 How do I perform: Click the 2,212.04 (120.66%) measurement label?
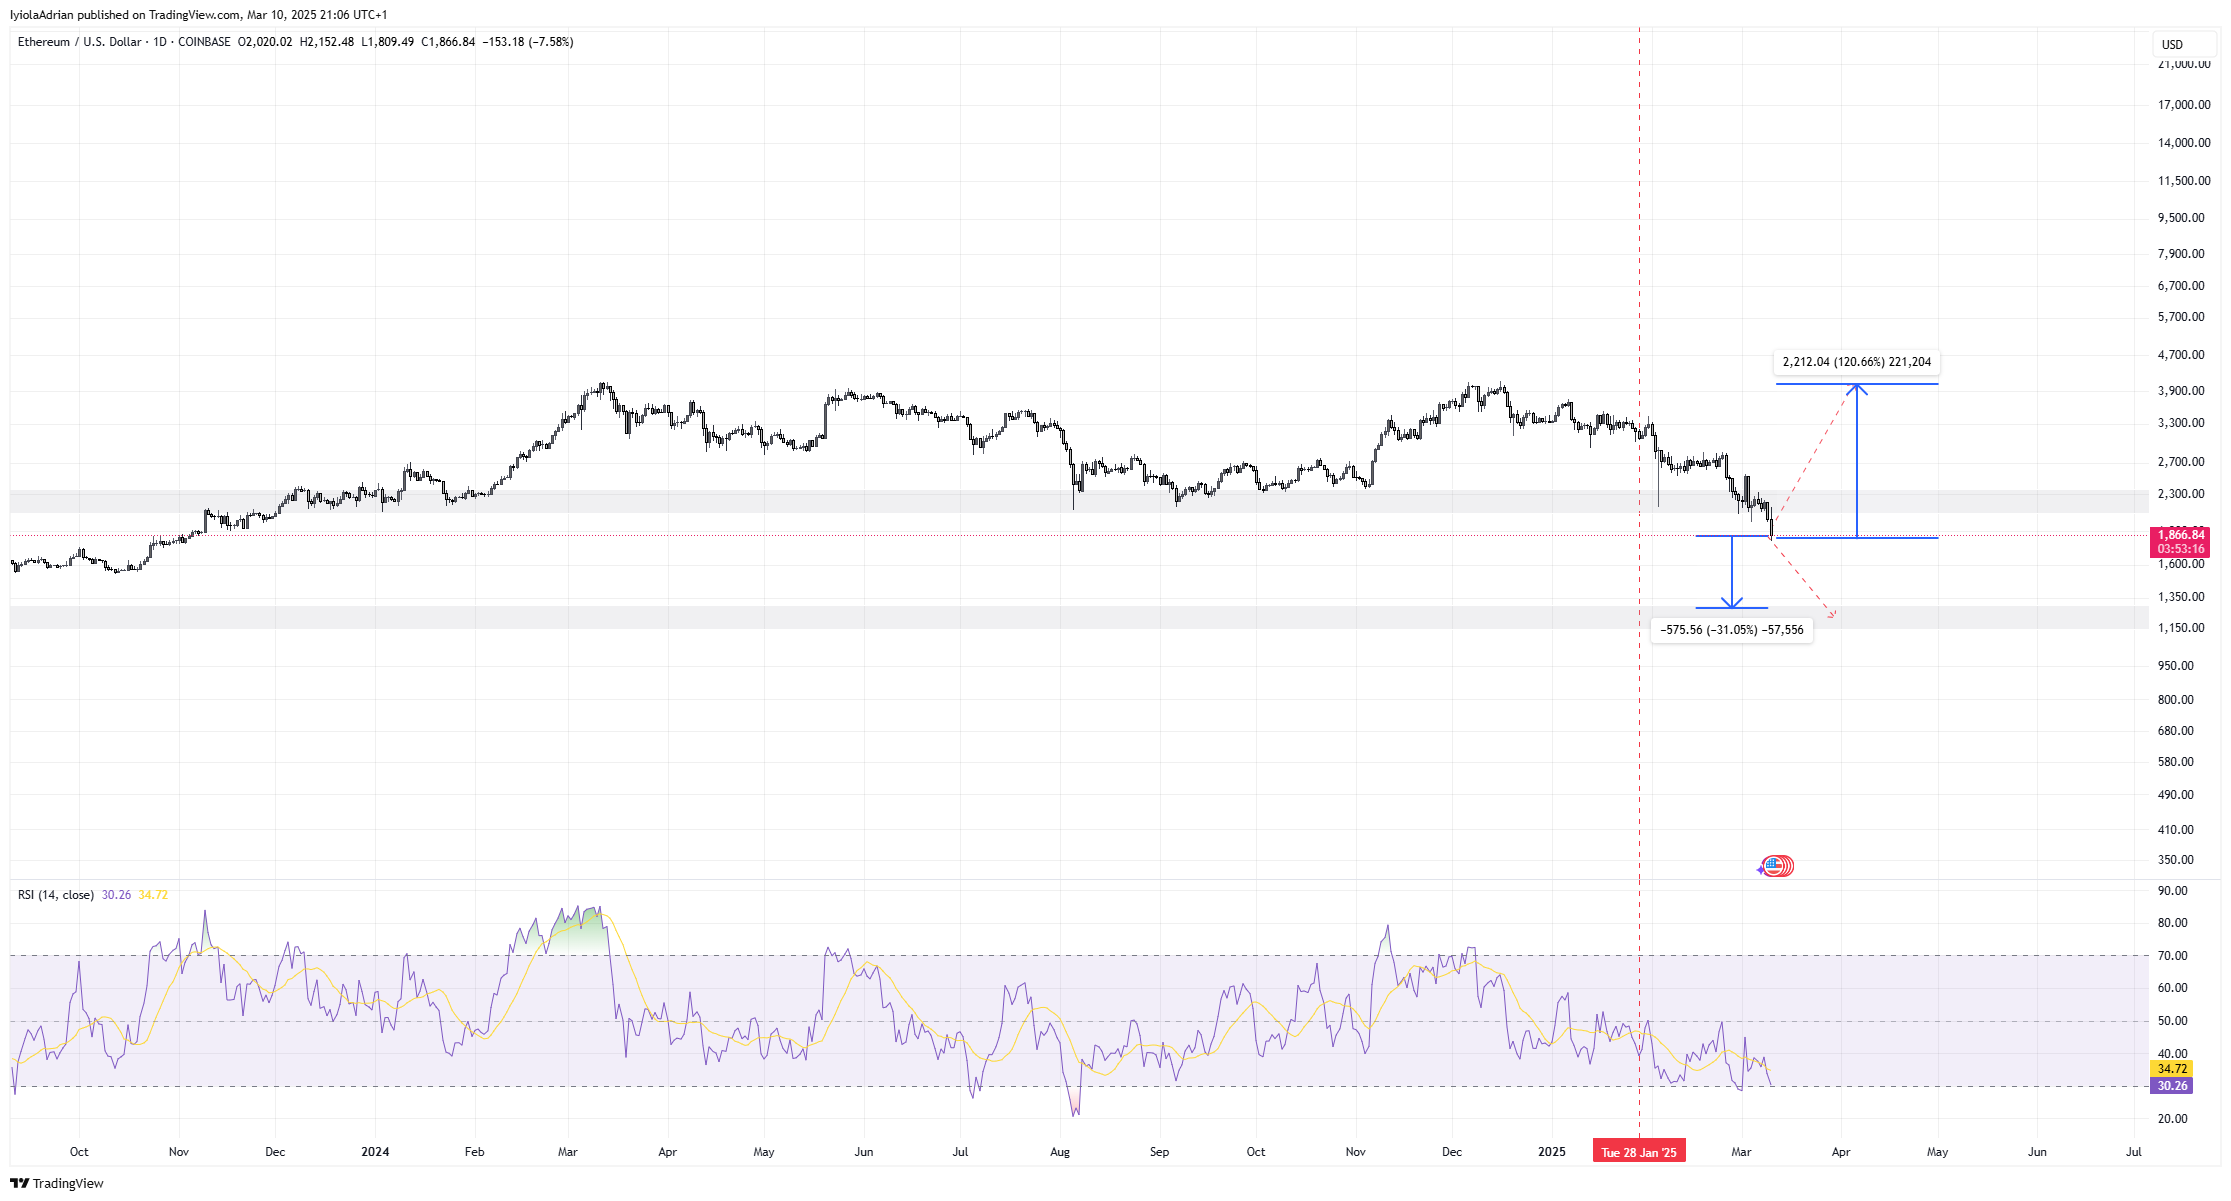click(x=1857, y=362)
